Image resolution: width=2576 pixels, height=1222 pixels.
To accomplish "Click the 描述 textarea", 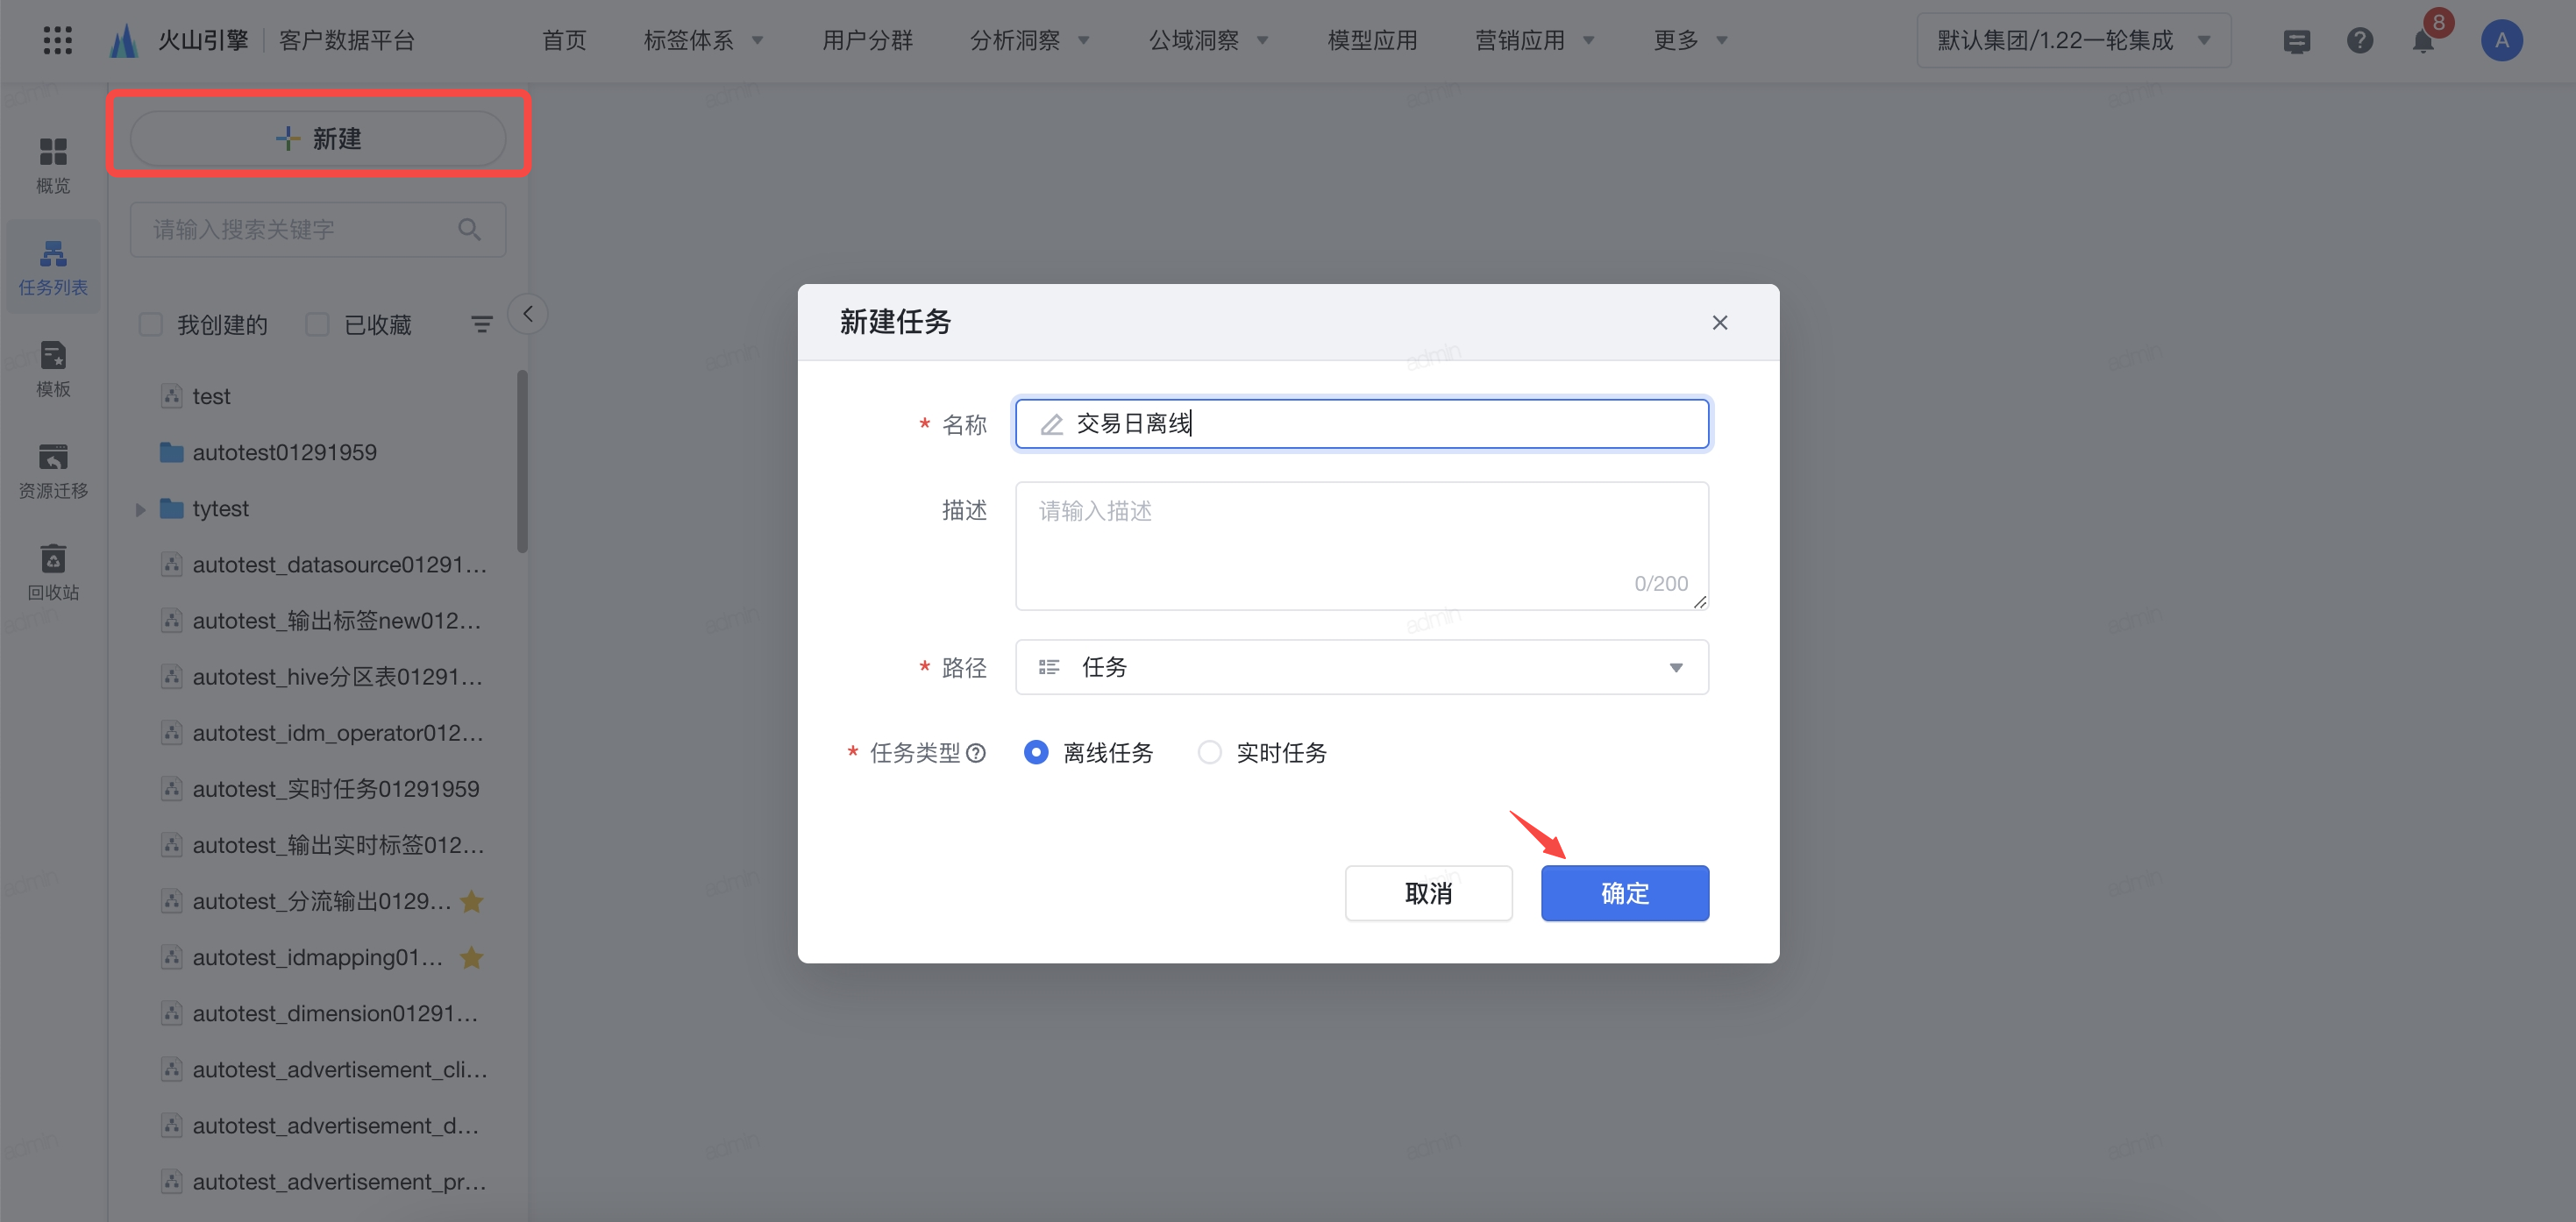I will pos(1361,546).
